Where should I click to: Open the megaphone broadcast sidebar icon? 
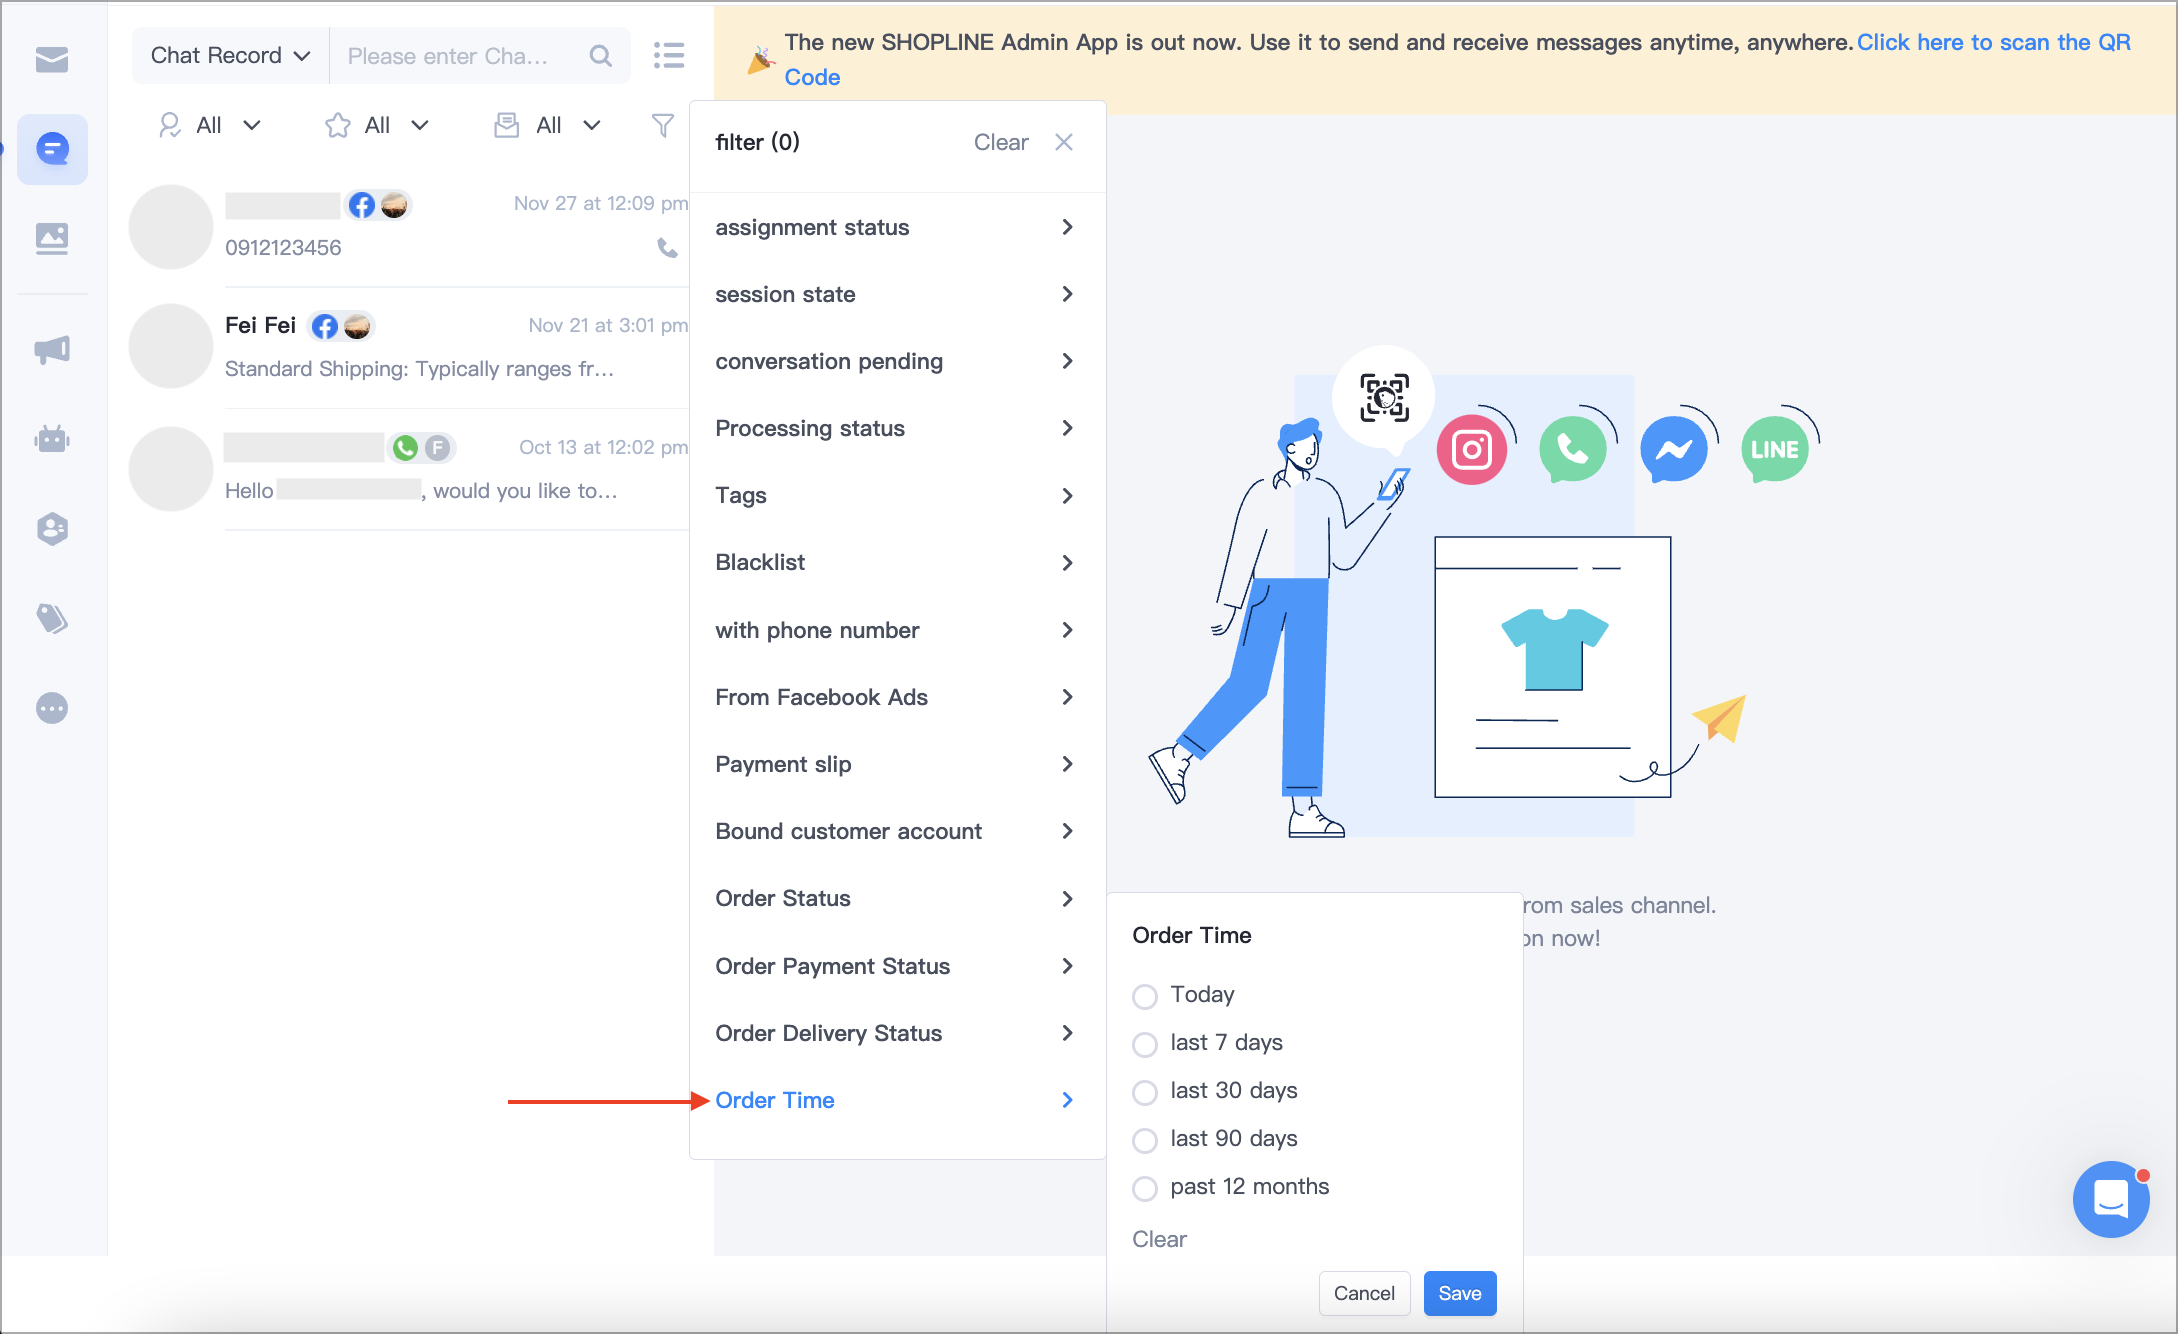click(52, 349)
